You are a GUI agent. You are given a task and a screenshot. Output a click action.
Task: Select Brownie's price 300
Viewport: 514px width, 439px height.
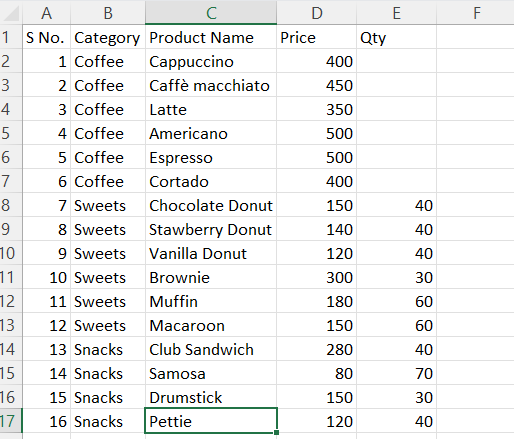tap(316, 277)
